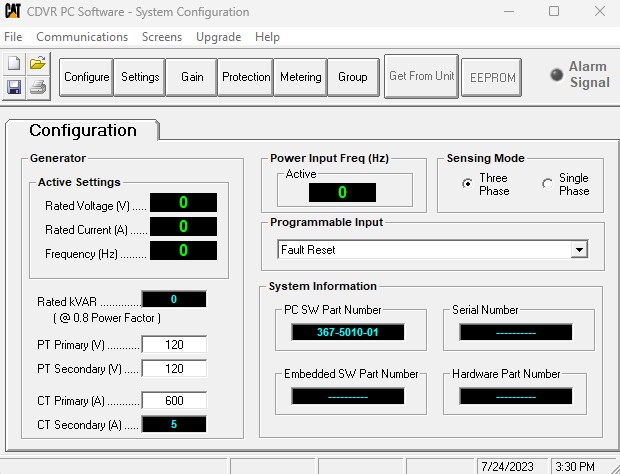
Task: Open the File menu
Action: (x=13, y=37)
